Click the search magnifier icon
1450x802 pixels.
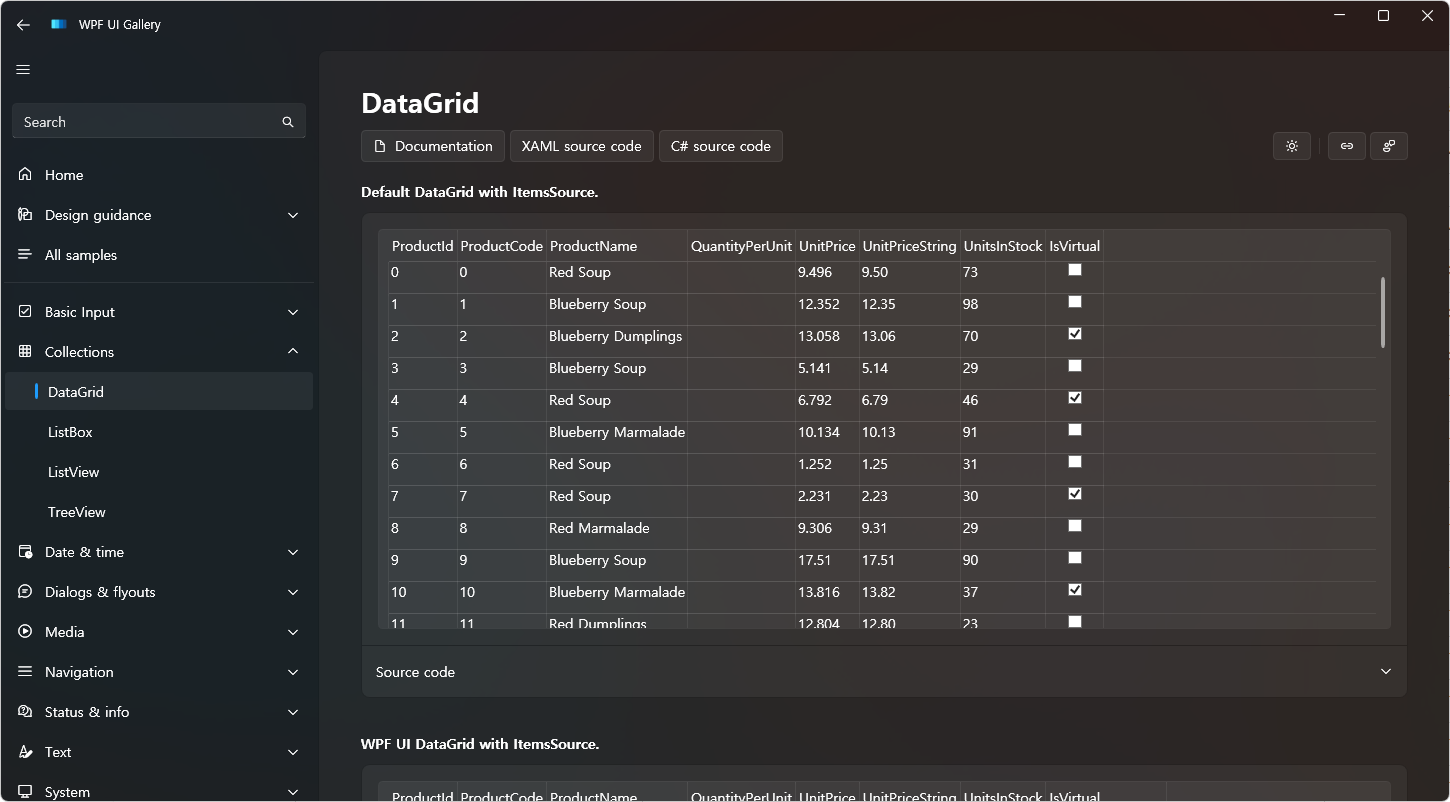tap(288, 122)
